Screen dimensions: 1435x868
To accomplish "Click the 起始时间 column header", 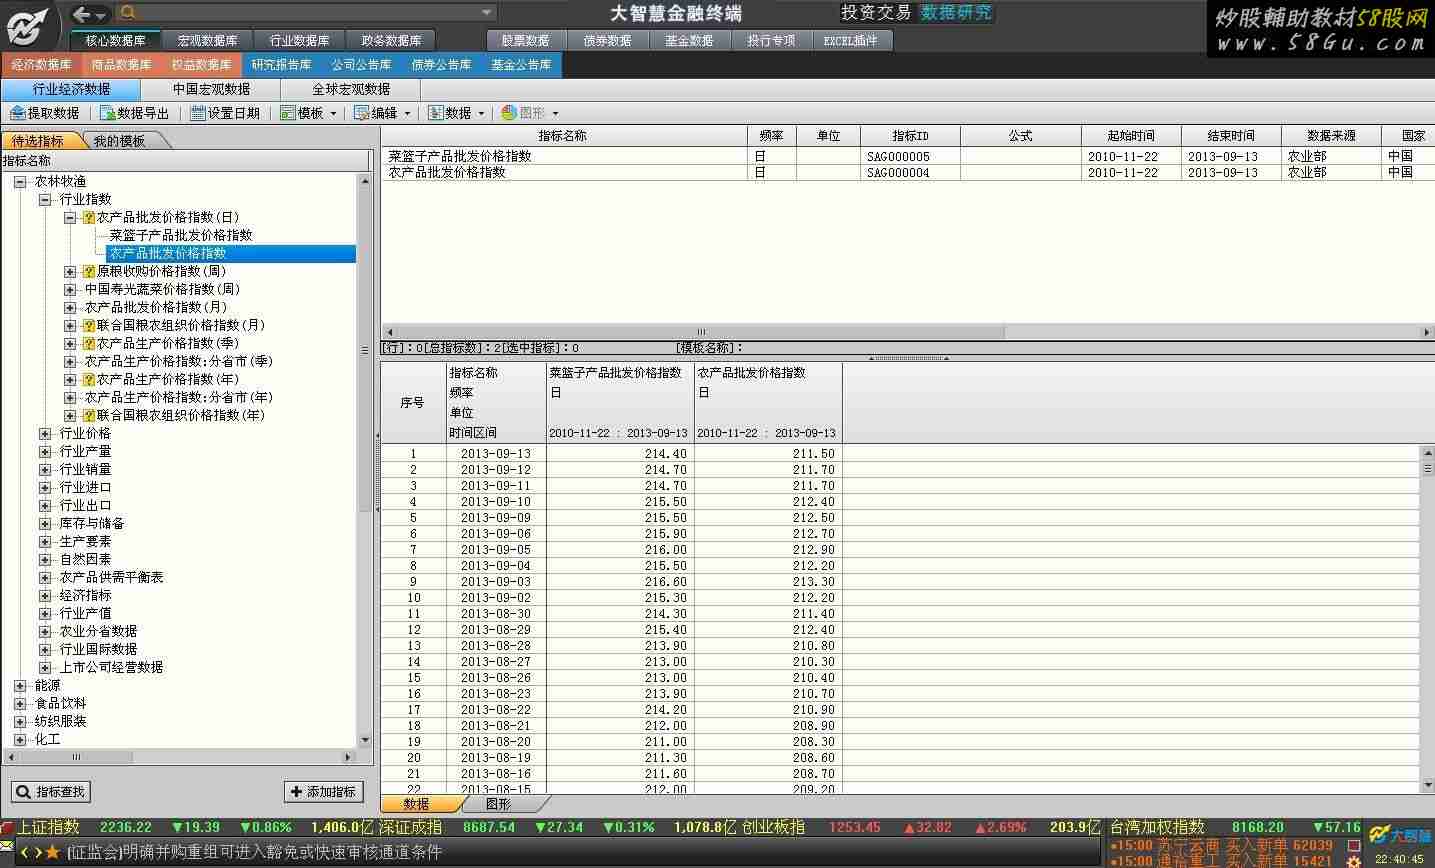I will pos(1131,136).
